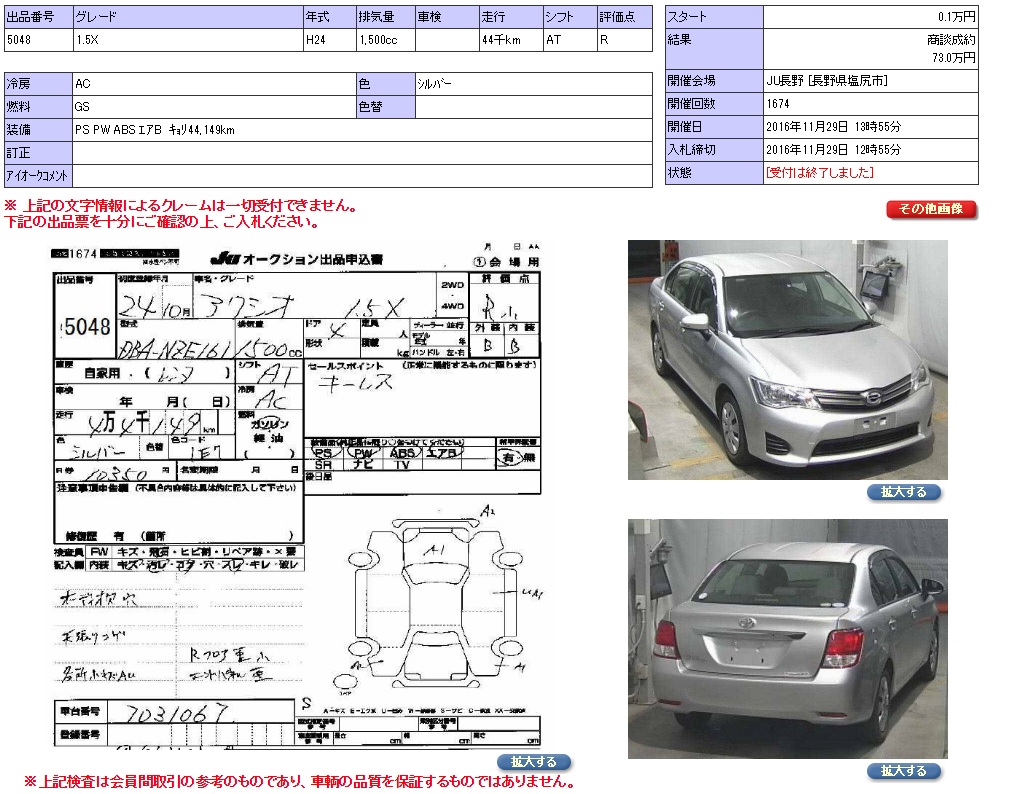Viewport: 1013px width, 794px height.
Task: Click the red 受付は終了しました status text
Action: click(819, 173)
